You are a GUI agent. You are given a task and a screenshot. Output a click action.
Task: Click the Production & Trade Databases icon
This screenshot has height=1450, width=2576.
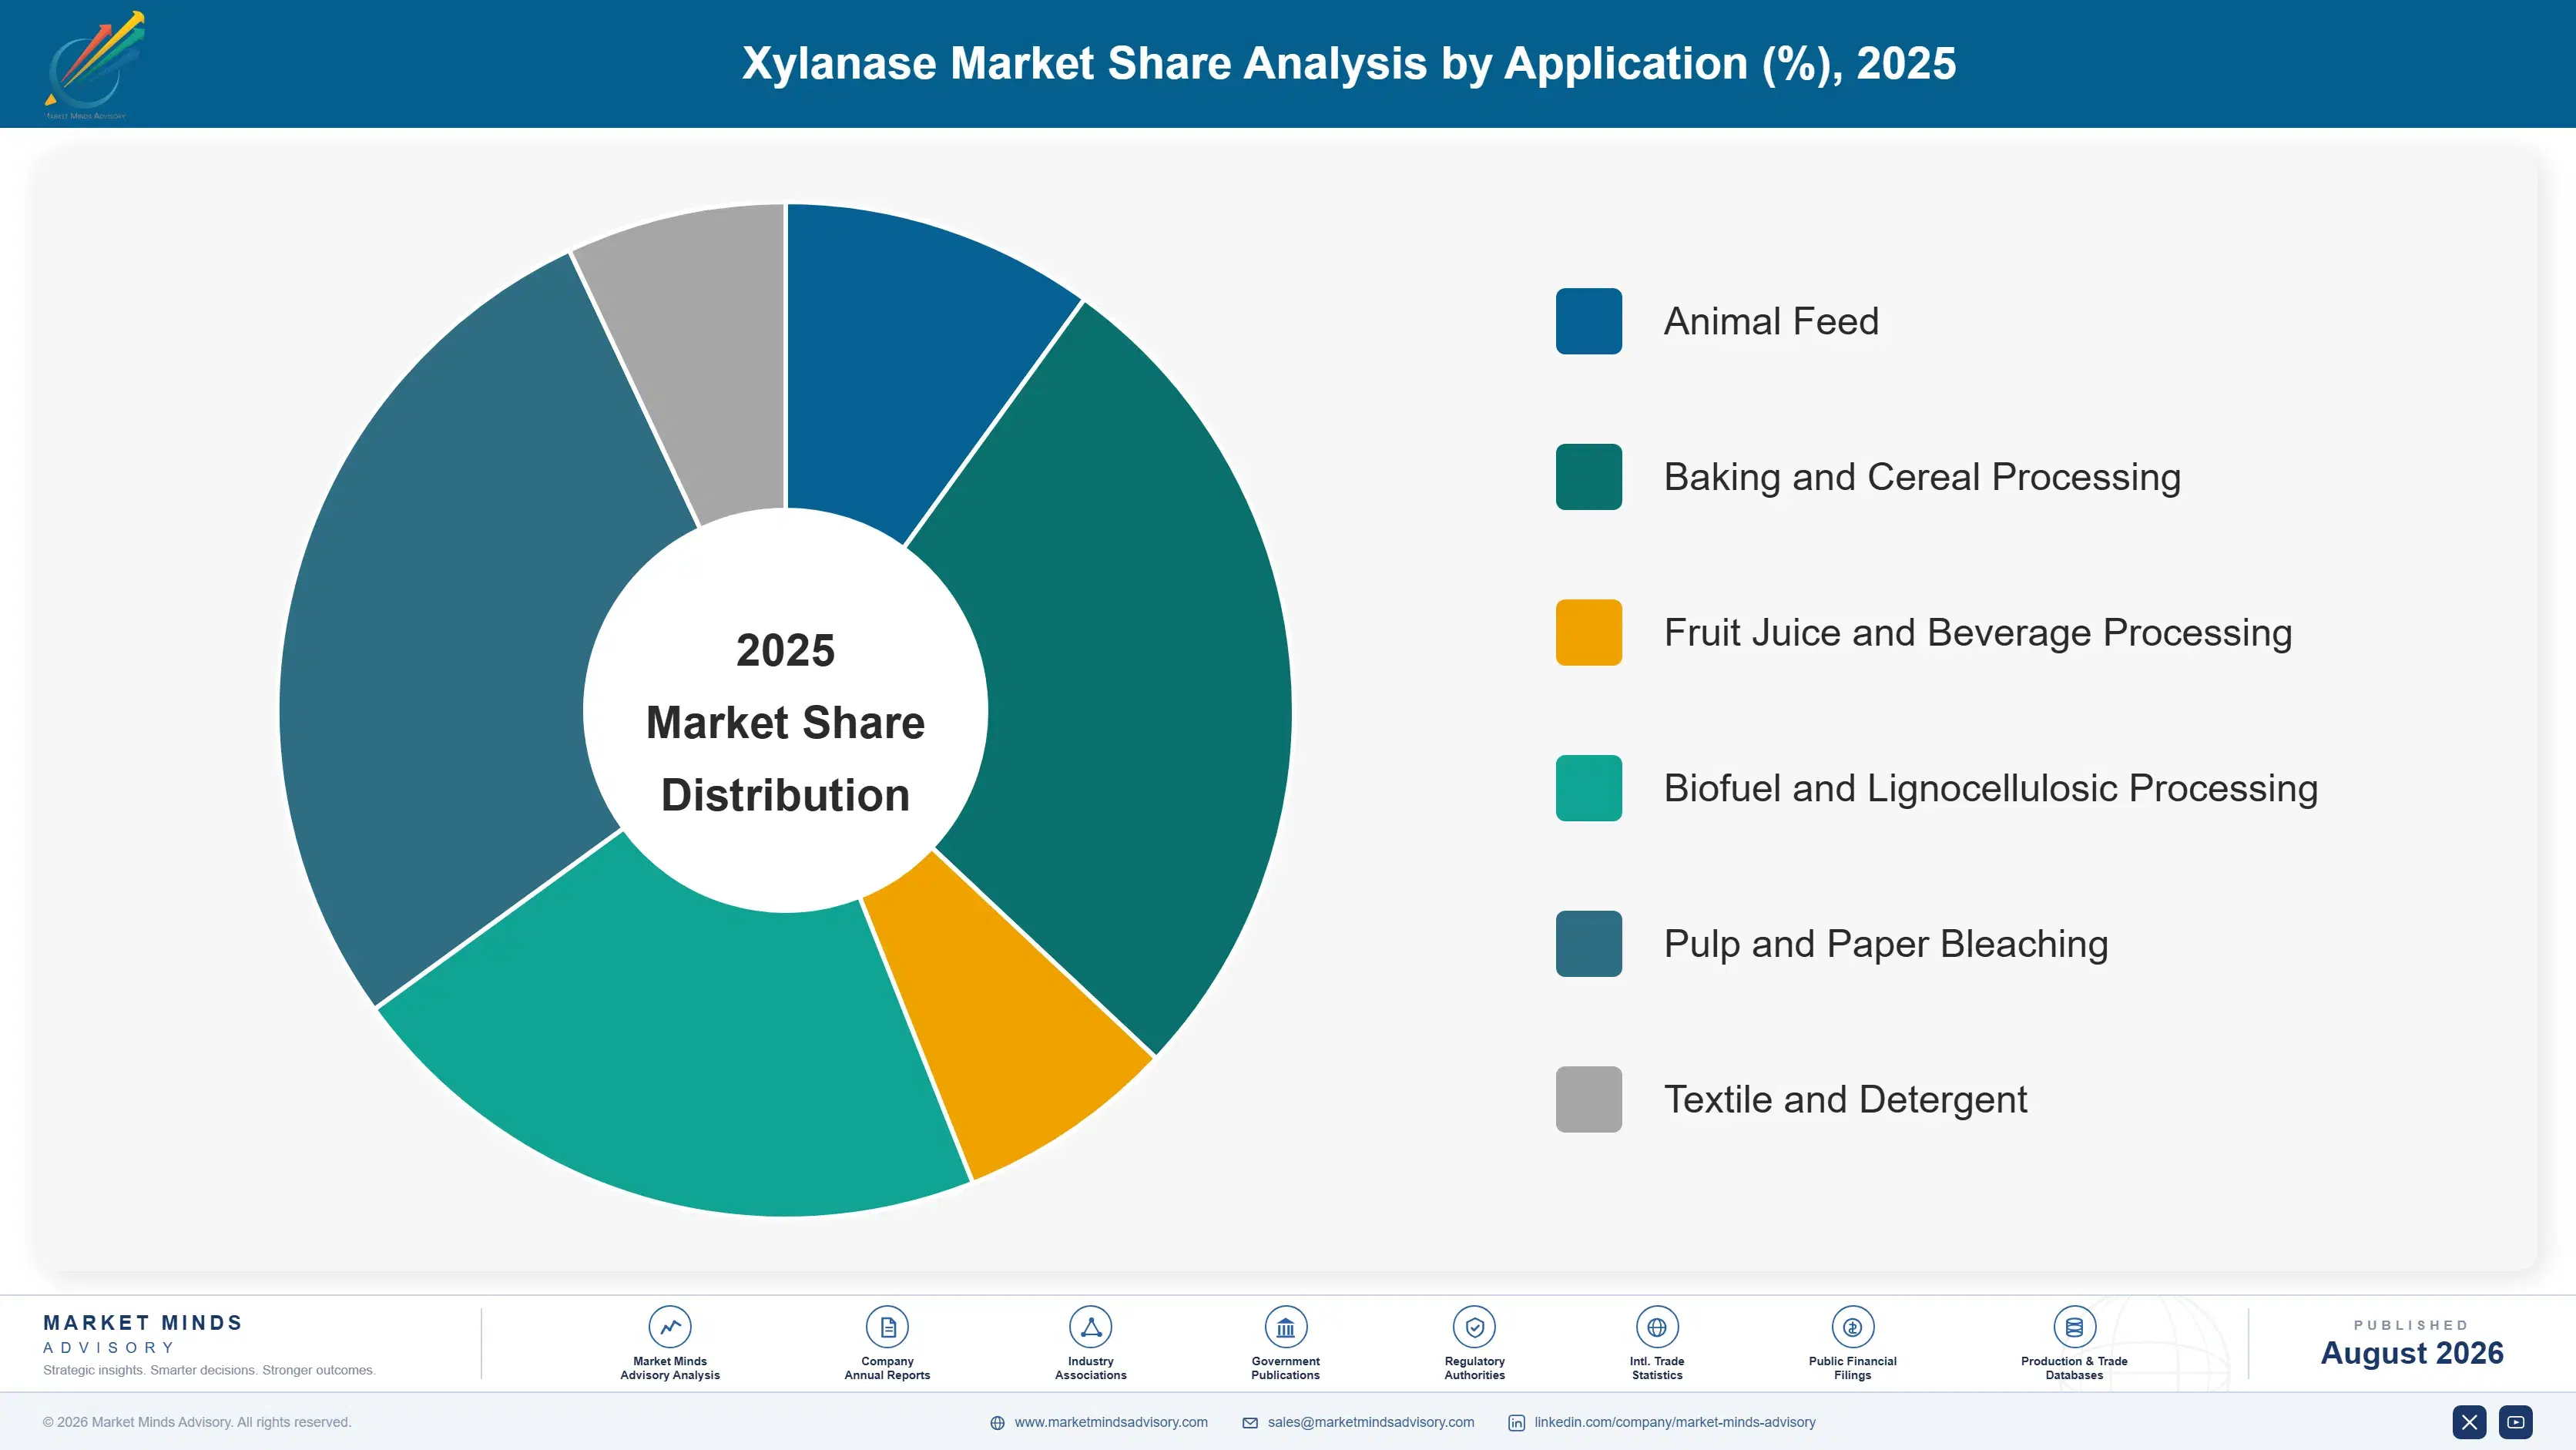click(2074, 1327)
